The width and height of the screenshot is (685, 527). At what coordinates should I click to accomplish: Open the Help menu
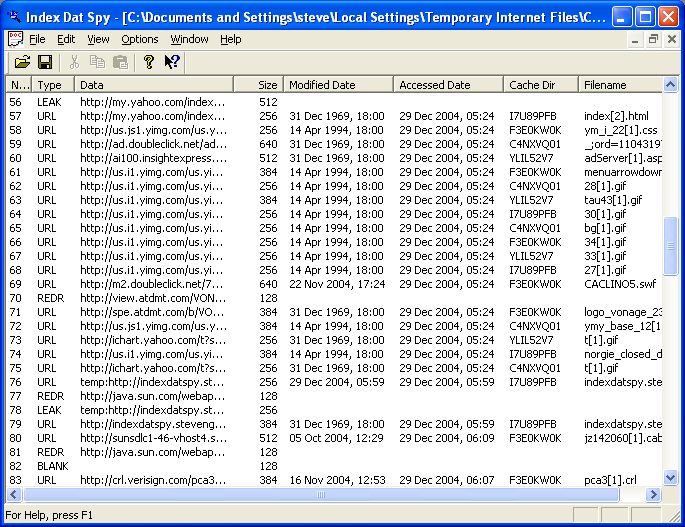click(x=231, y=39)
